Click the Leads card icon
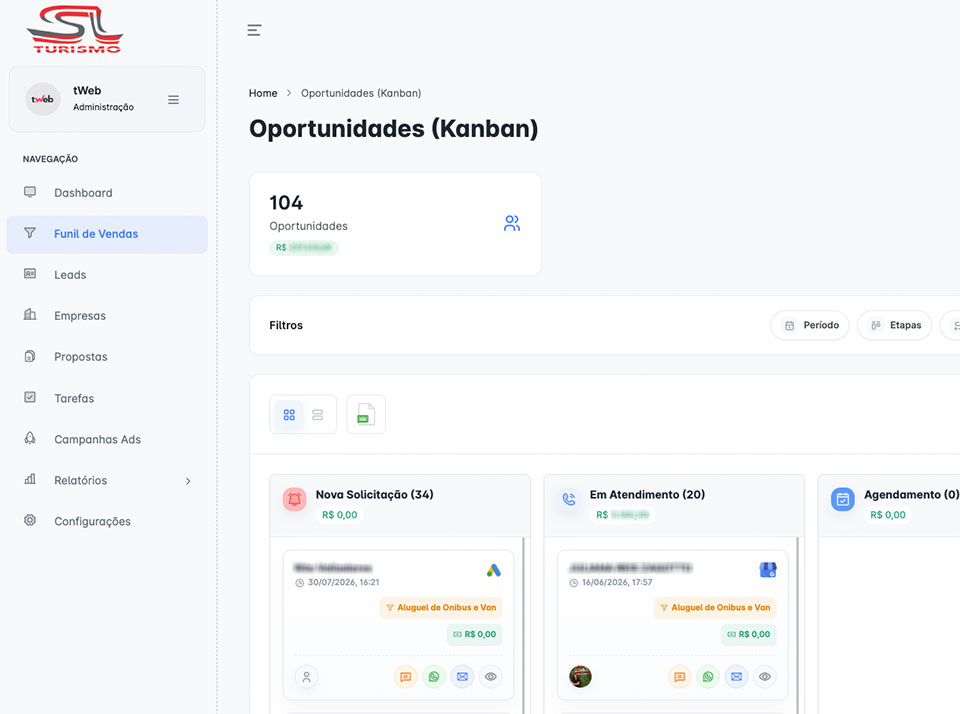Screen dimensions: 960x714 pyautogui.click(x=30, y=274)
